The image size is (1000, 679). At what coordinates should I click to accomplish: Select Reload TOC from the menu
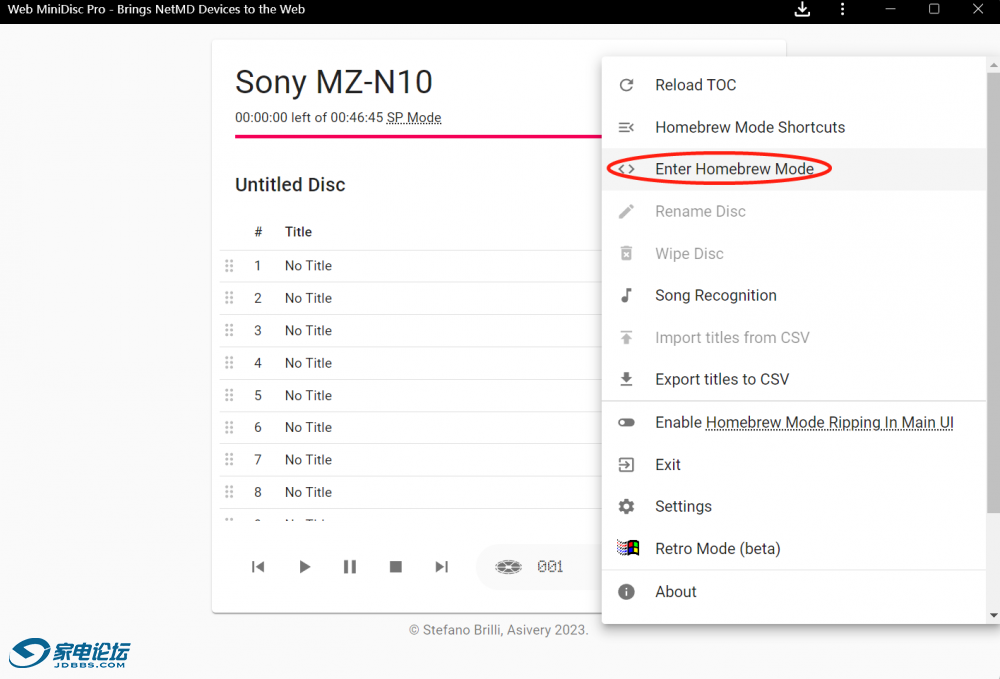click(x=794, y=85)
